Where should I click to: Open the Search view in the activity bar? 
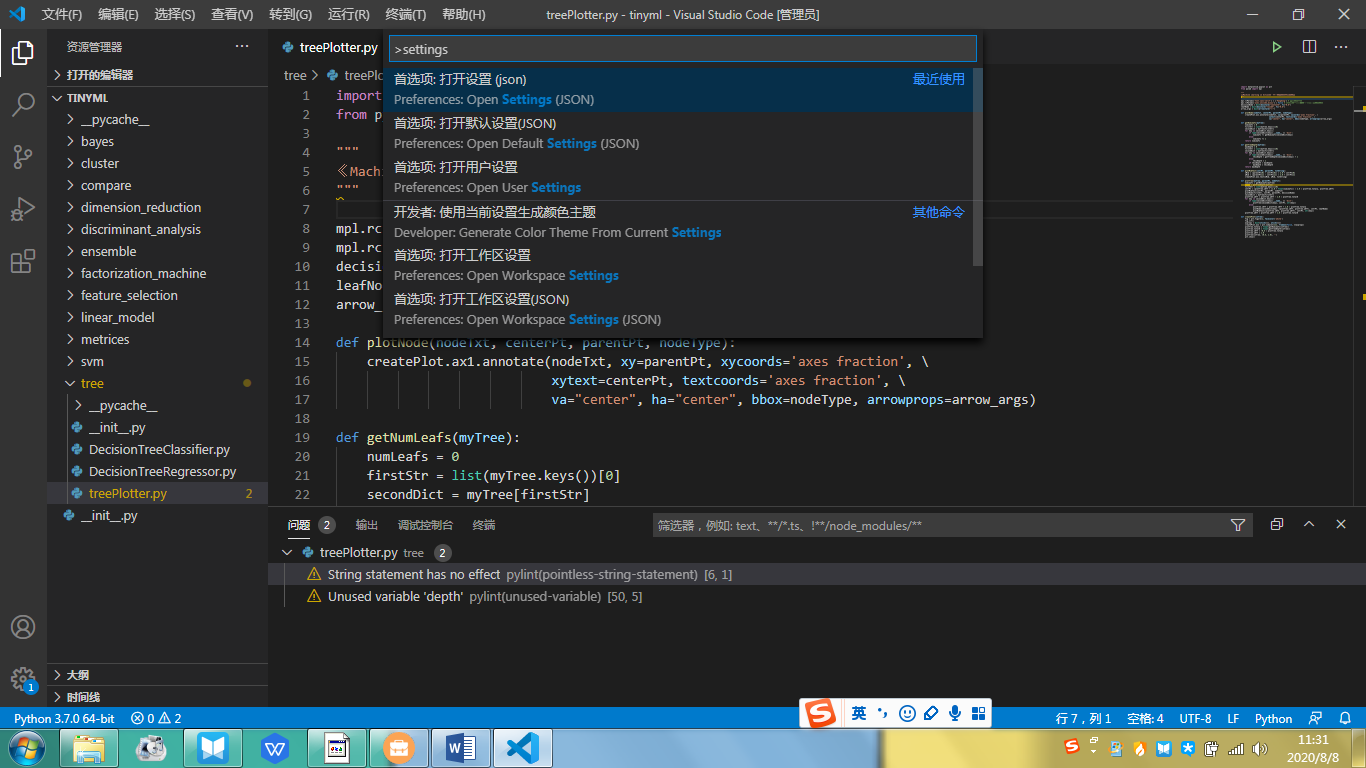pyautogui.click(x=23, y=103)
